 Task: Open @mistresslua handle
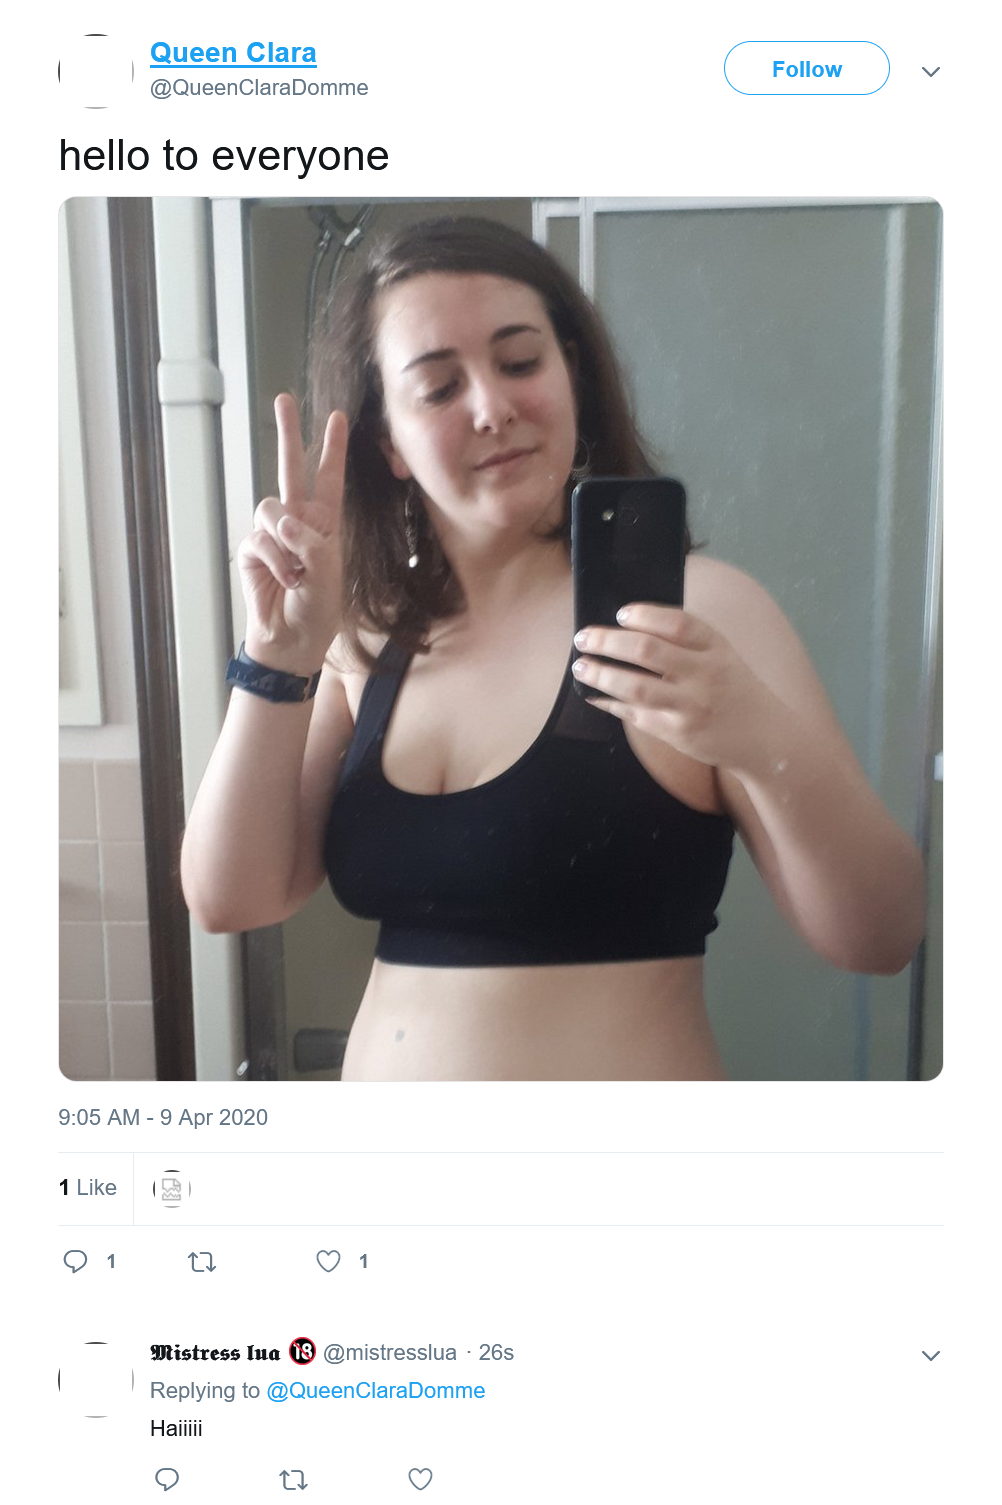390,1353
